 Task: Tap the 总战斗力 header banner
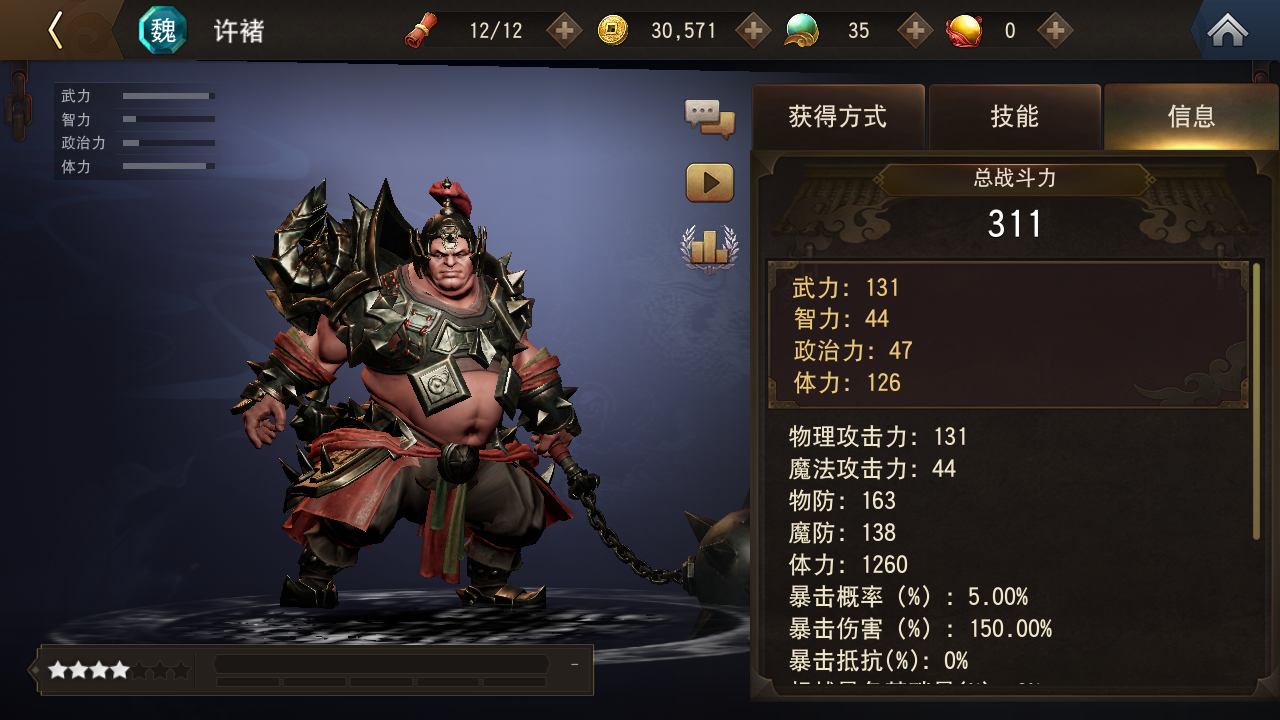pyautogui.click(x=1015, y=179)
